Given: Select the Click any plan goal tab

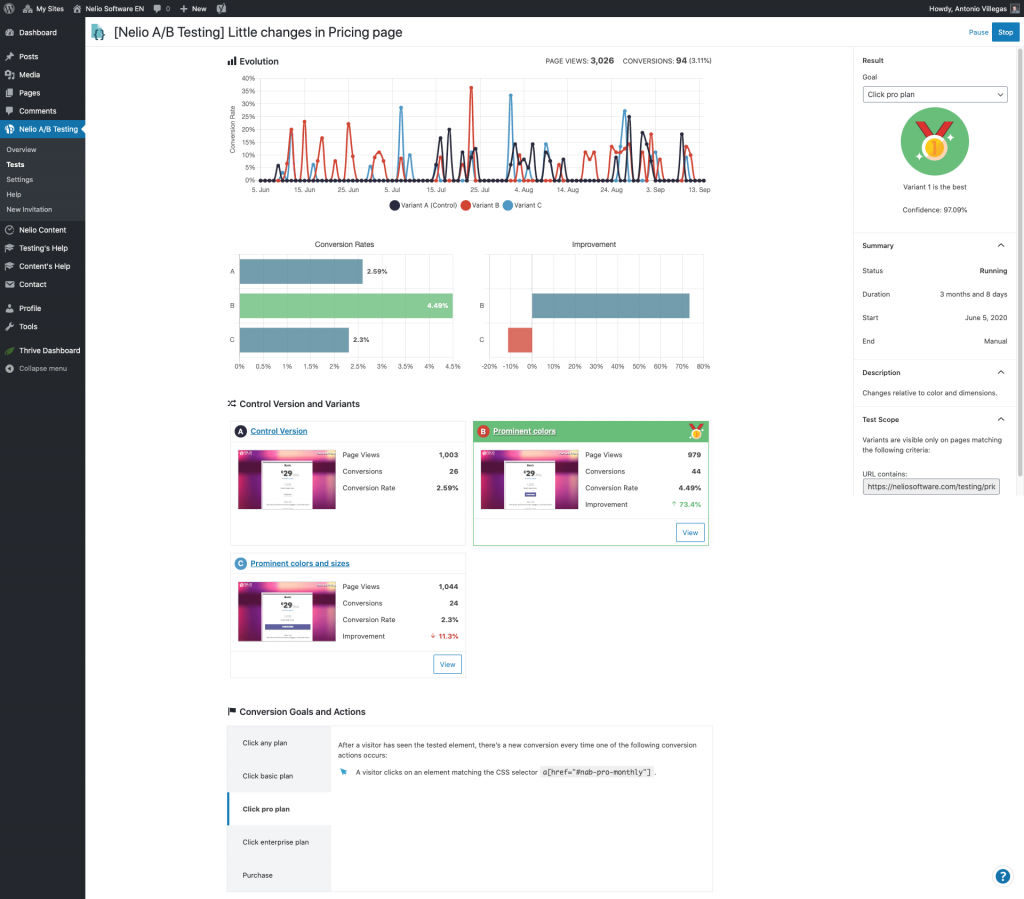Looking at the screenshot, I should click(279, 743).
